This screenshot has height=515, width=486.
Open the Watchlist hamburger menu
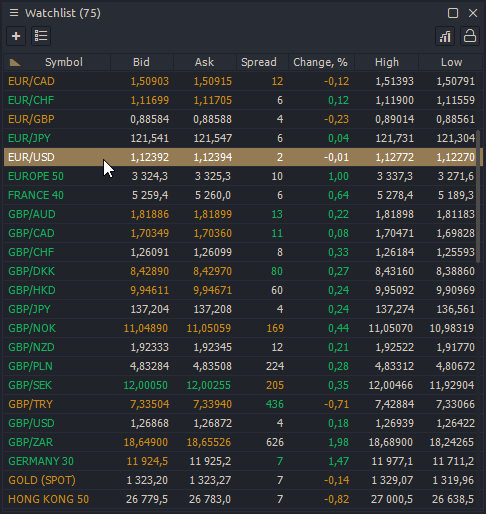[14, 13]
